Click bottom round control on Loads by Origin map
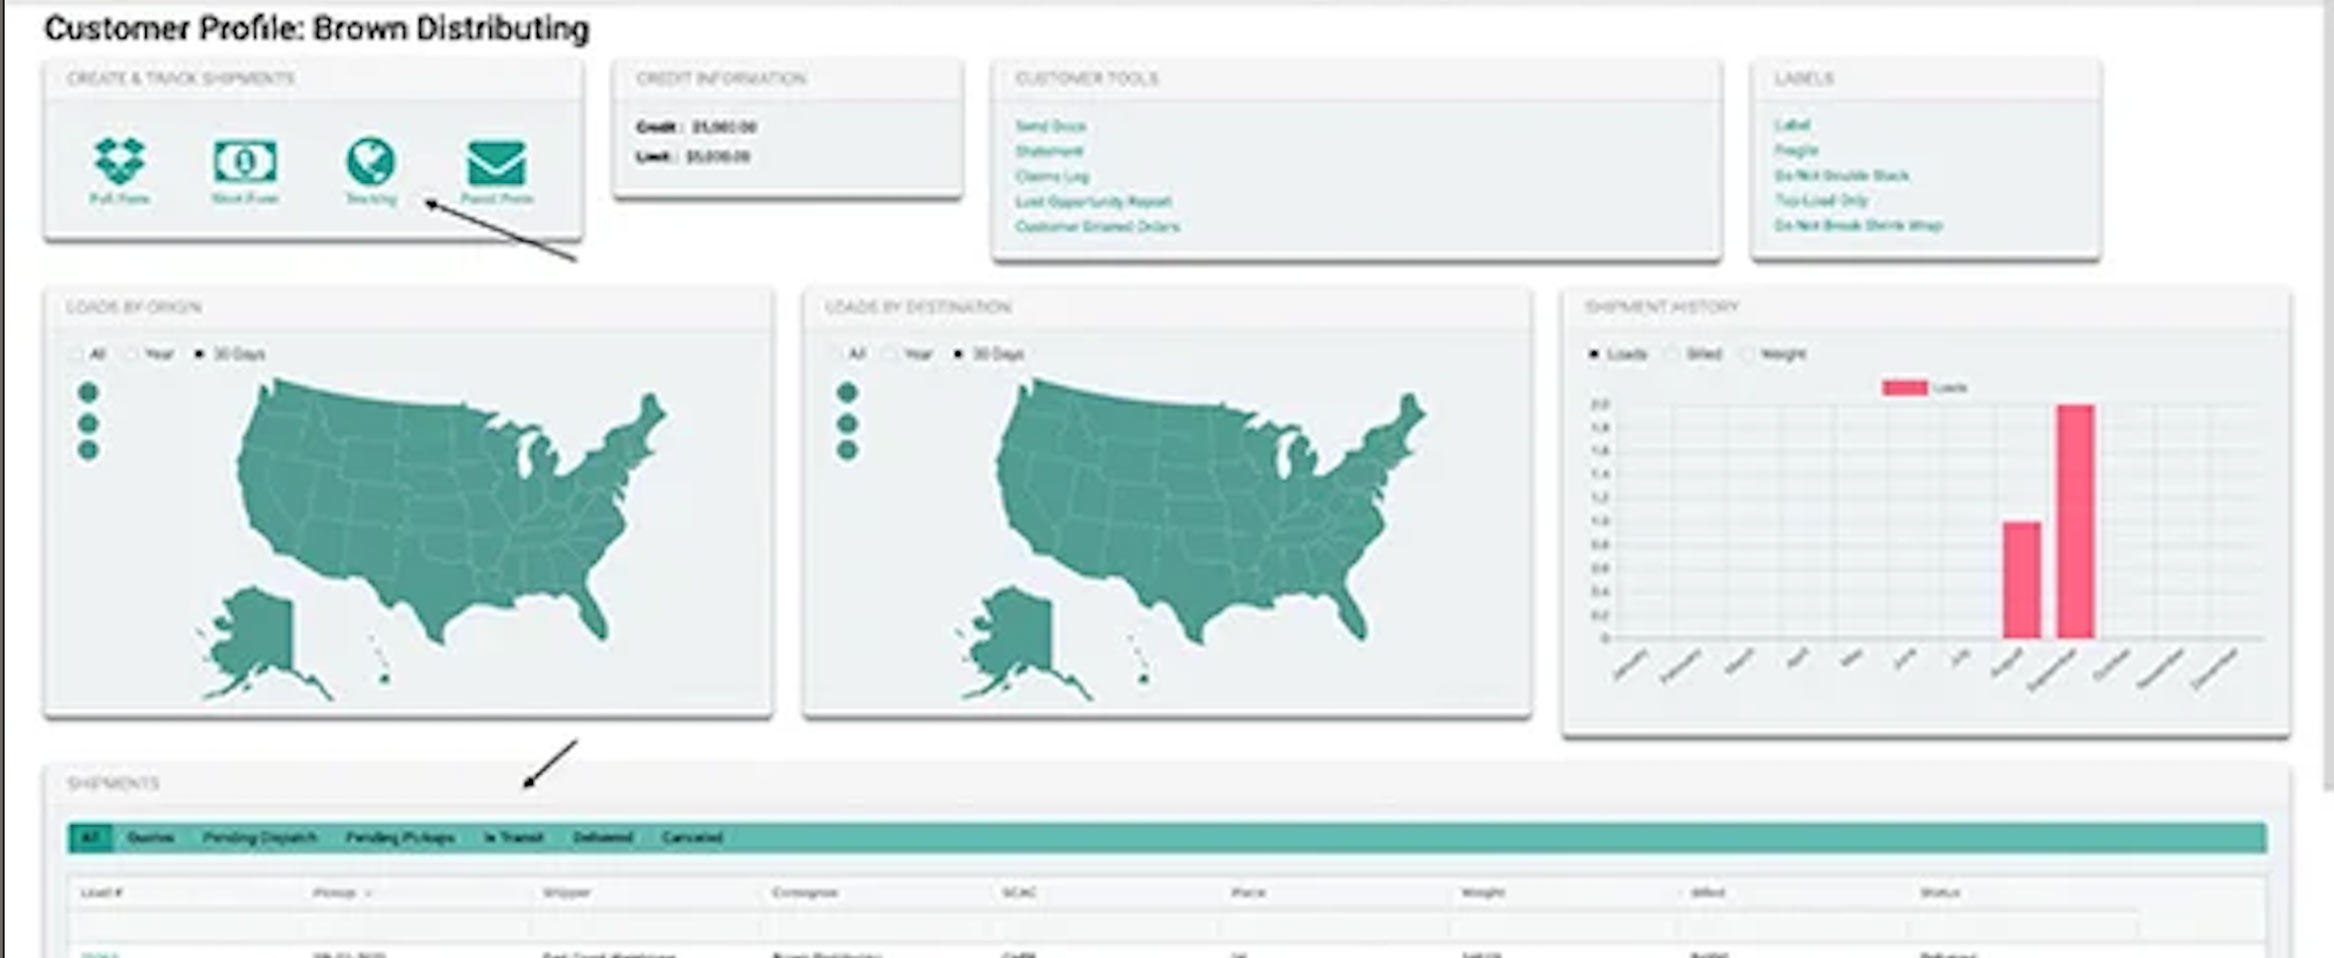This screenshot has width=2334, height=958. (x=88, y=450)
